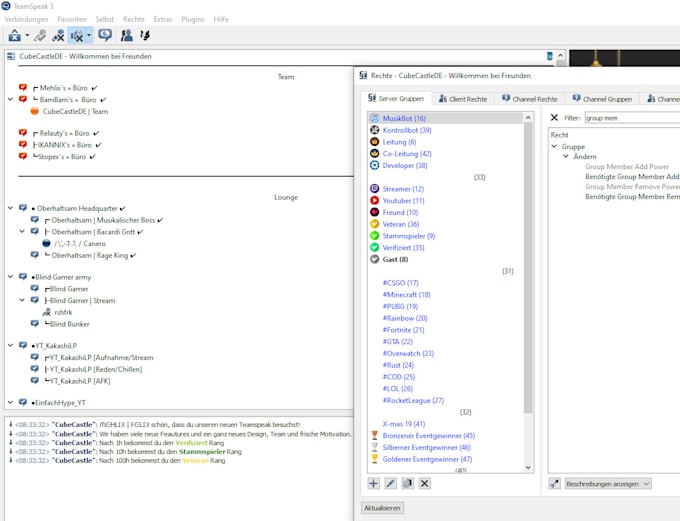Collapse the BamBam's Büro channel
680x521 pixels.
[10, 99]
